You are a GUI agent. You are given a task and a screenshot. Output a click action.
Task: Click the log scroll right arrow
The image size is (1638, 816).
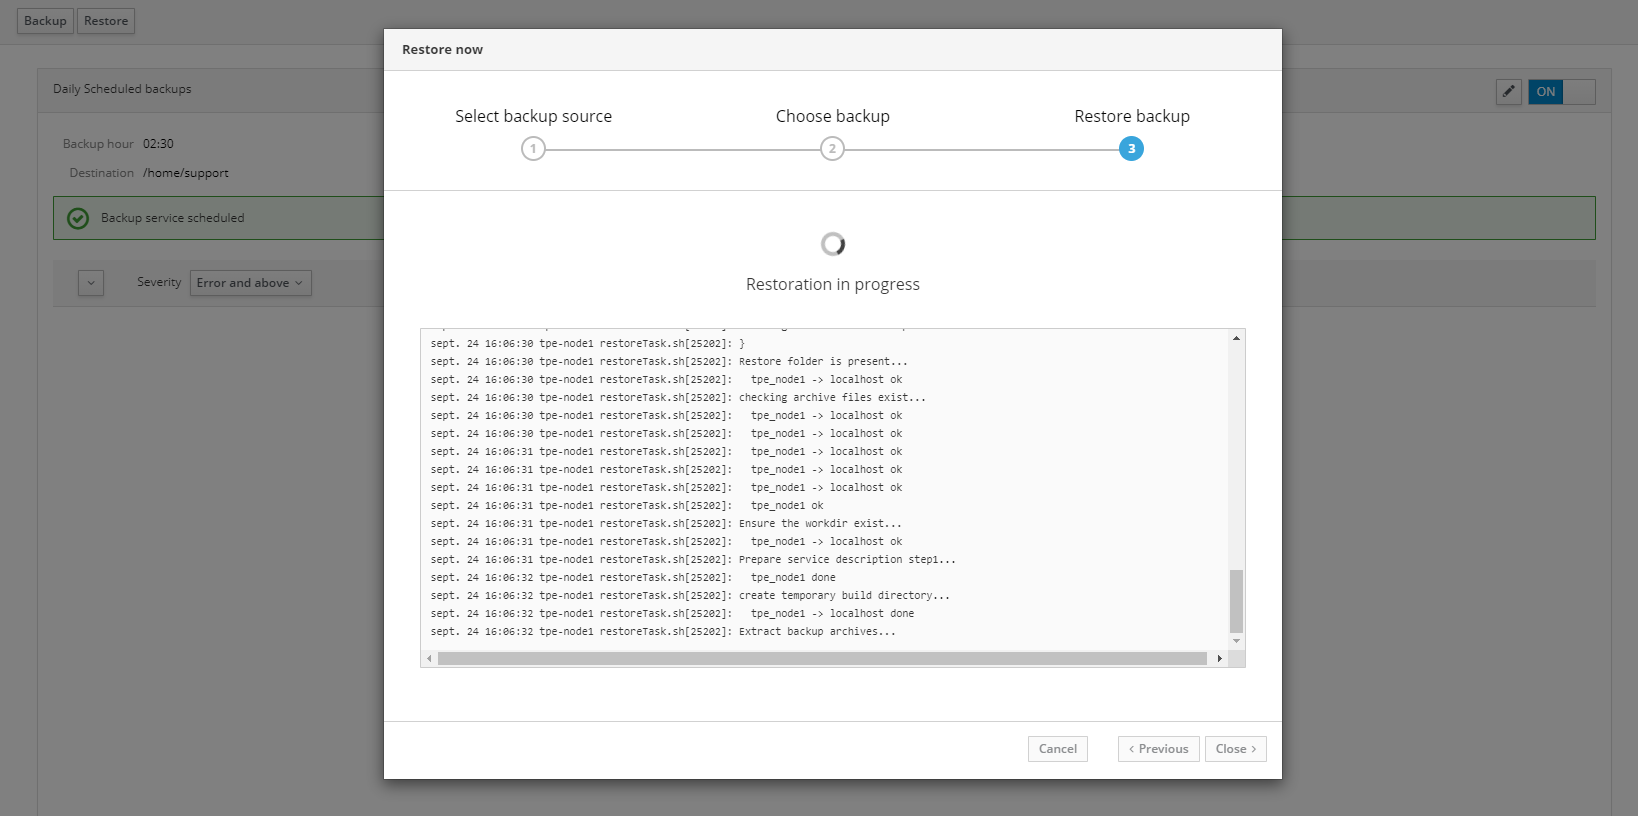[x=1219, y=658]
